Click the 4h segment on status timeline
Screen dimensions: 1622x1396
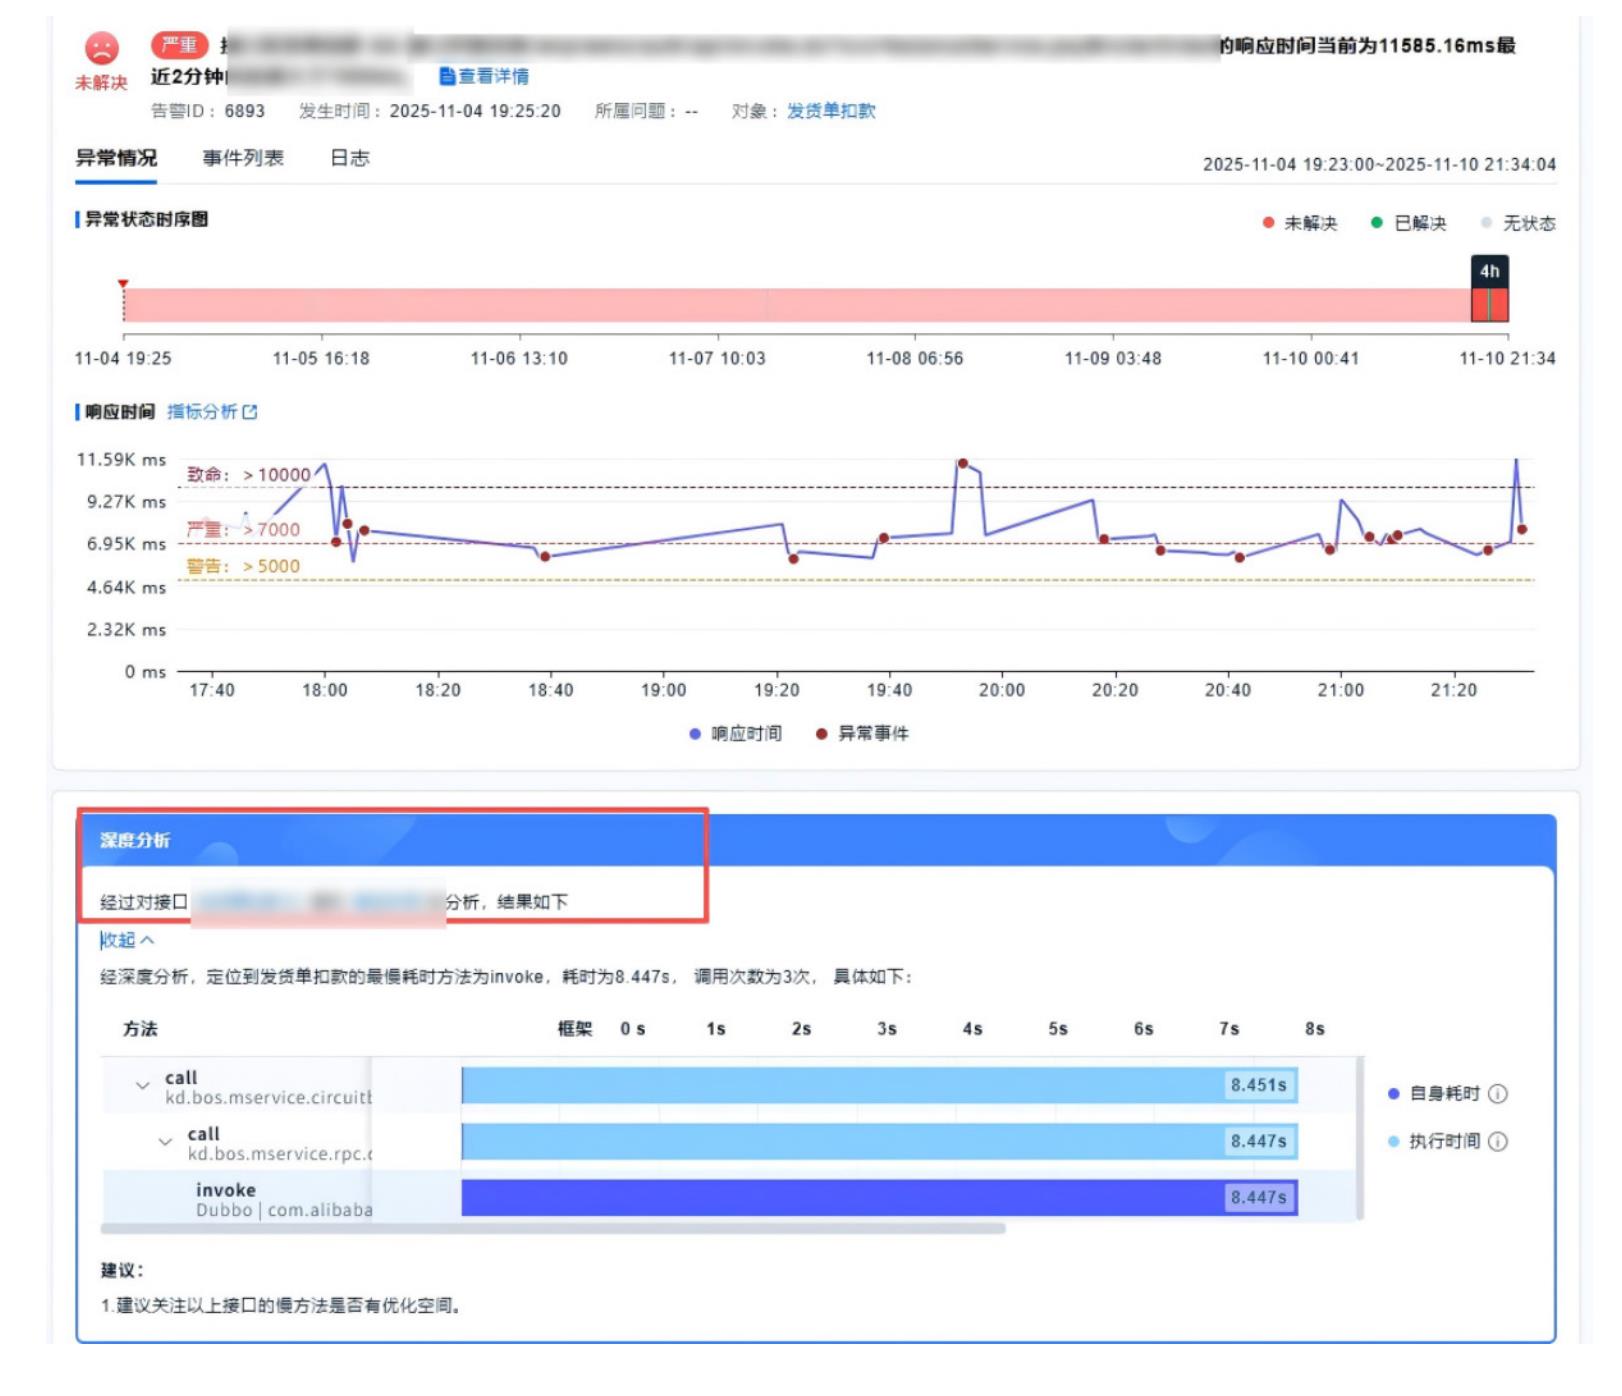click(1489, 305)
